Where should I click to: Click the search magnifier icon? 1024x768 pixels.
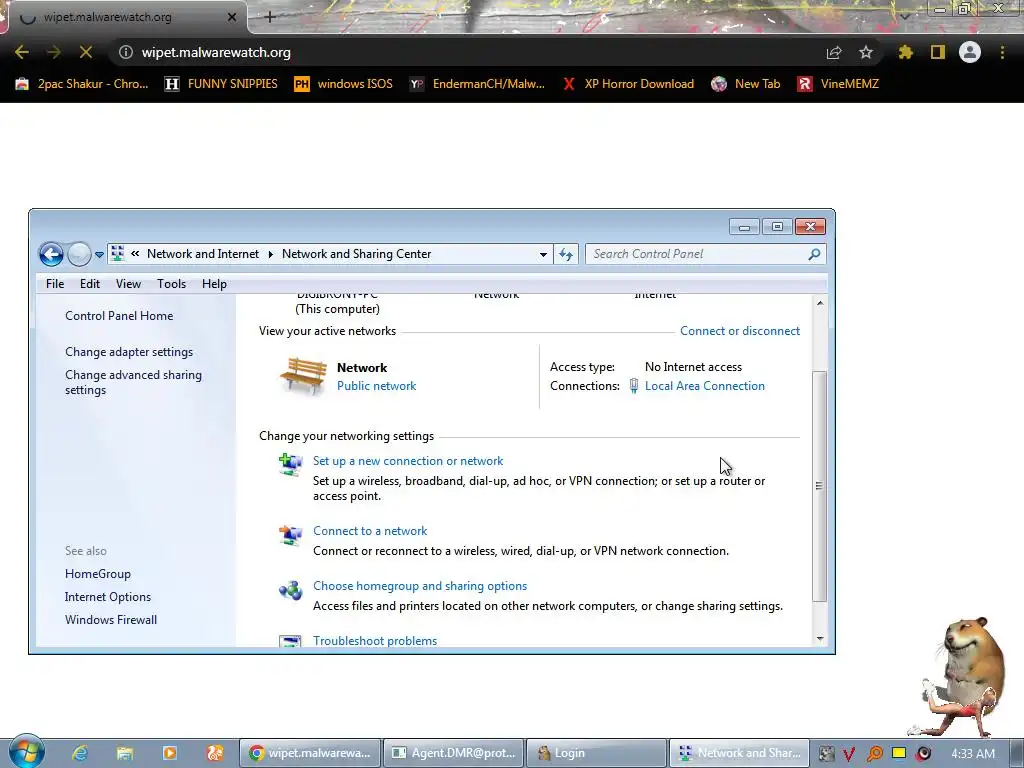coord(814,254)
